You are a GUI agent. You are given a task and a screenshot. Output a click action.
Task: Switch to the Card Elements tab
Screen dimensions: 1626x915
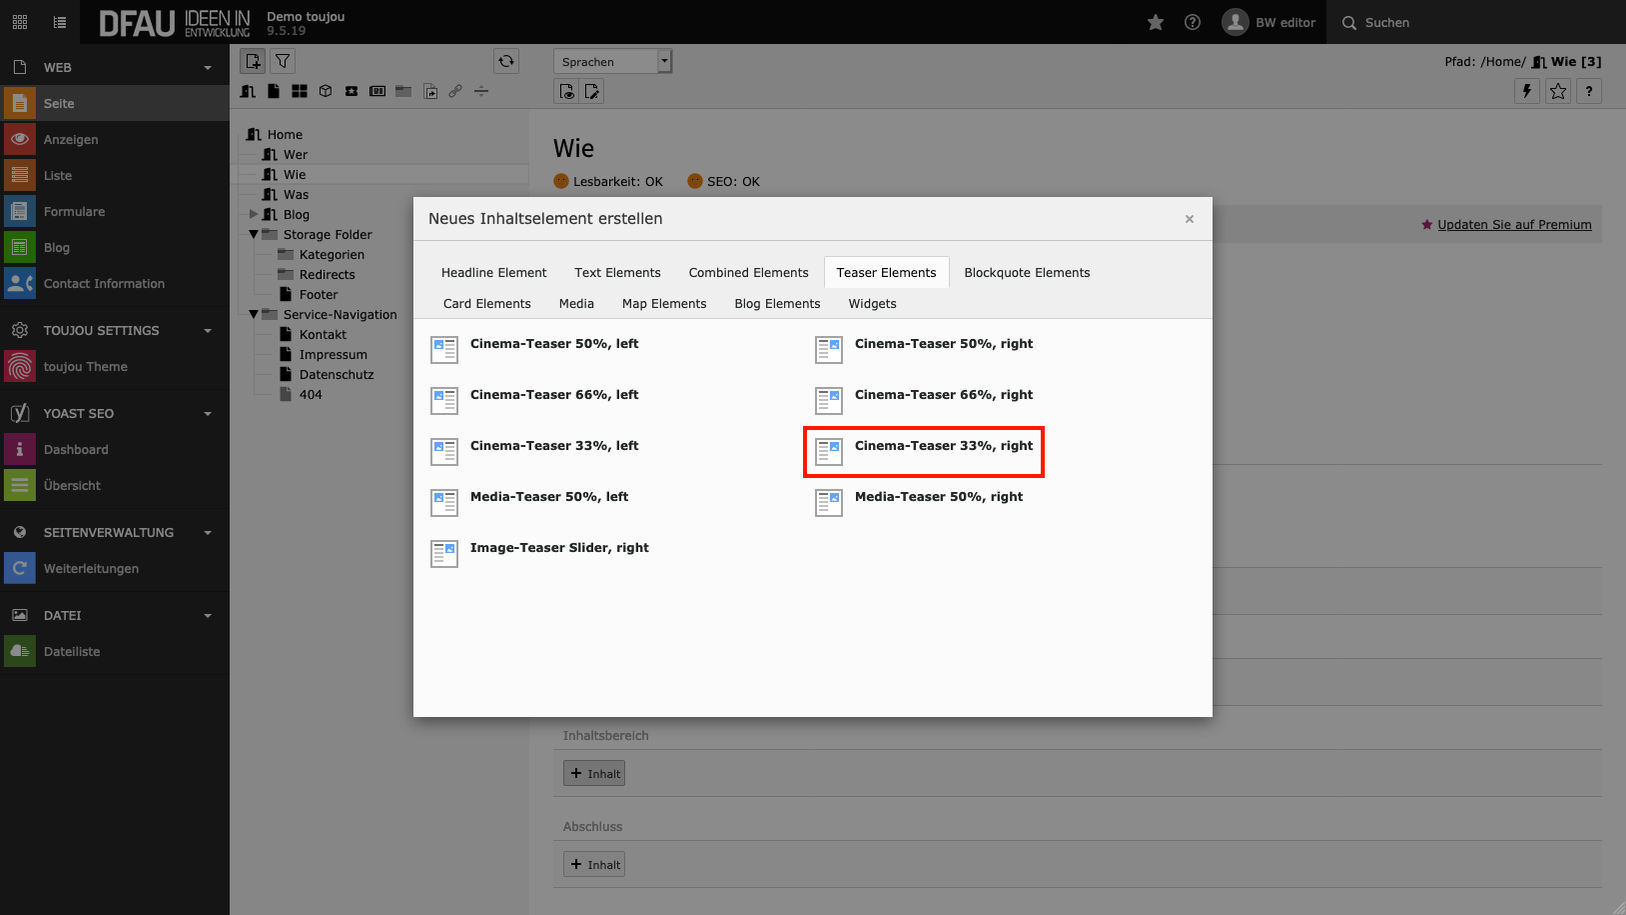click(x=486, y=303)
